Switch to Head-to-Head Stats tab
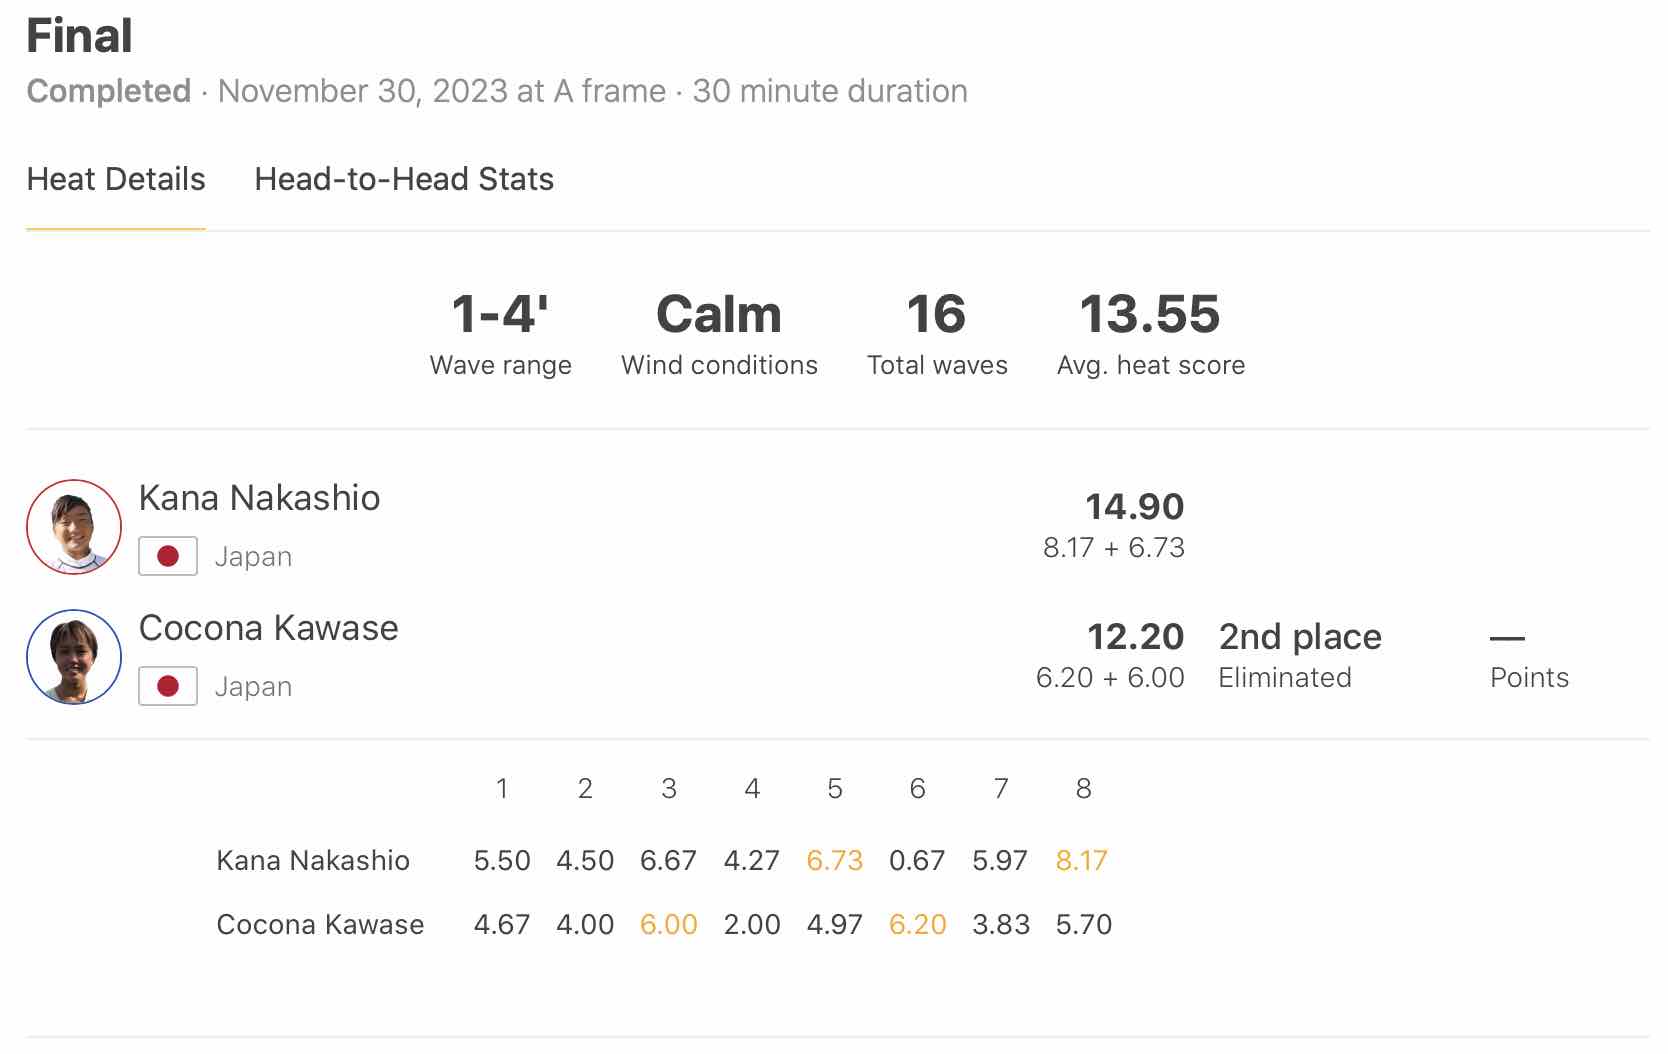 [404, 180]
